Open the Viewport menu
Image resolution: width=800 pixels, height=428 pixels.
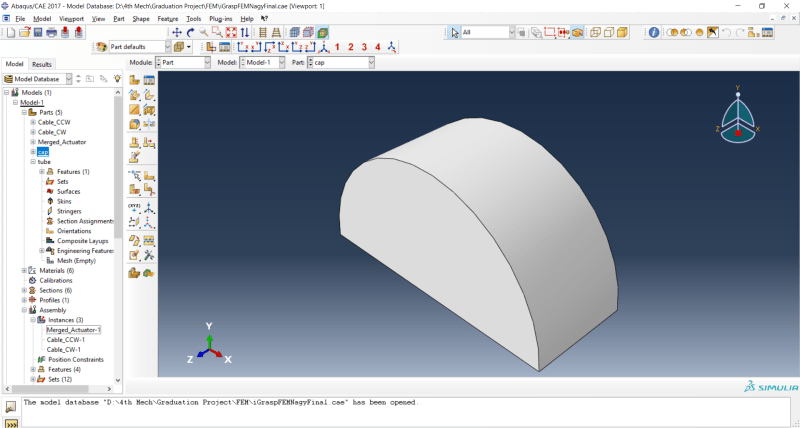[x=71, y=19]
